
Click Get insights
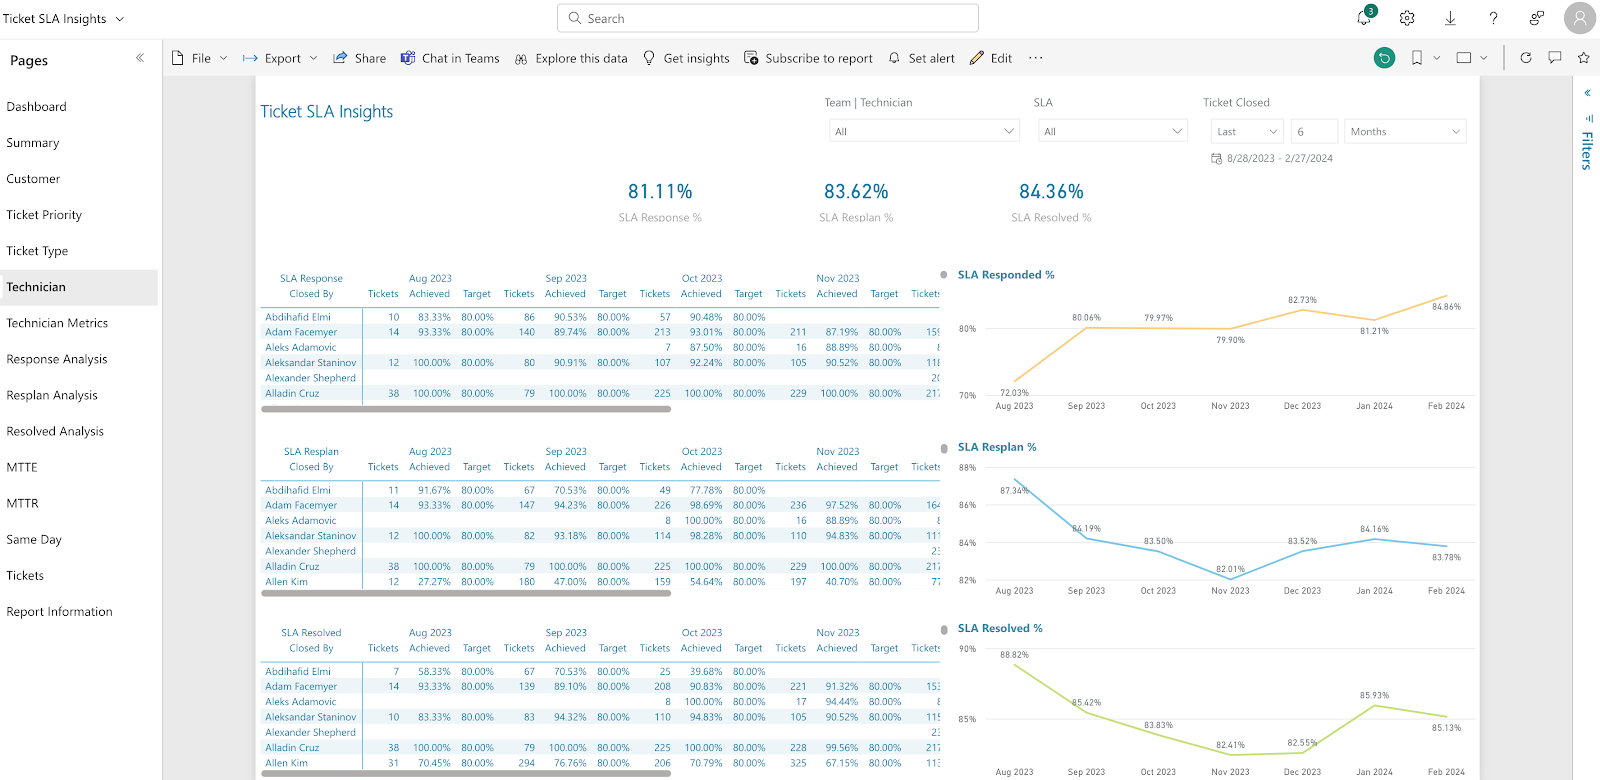pyautogui.click(x=686, y=58)
